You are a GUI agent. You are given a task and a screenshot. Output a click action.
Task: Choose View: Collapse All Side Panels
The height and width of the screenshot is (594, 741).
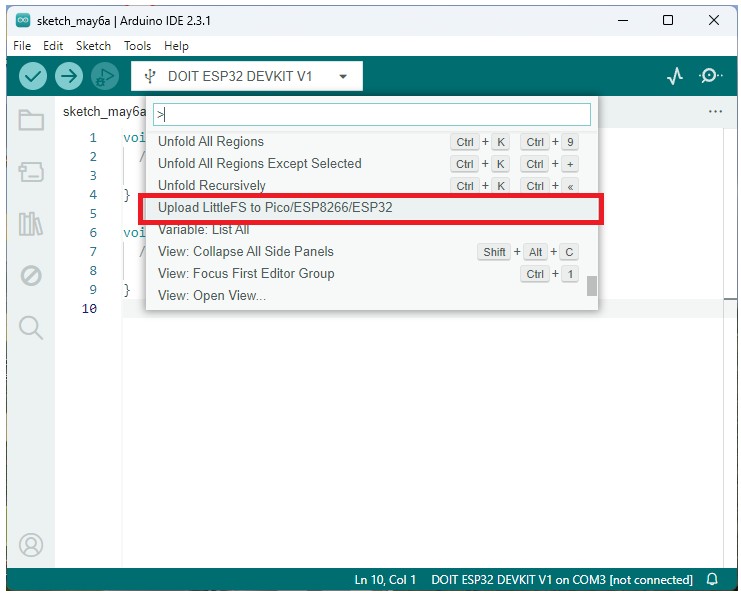[x=246, y=252]
